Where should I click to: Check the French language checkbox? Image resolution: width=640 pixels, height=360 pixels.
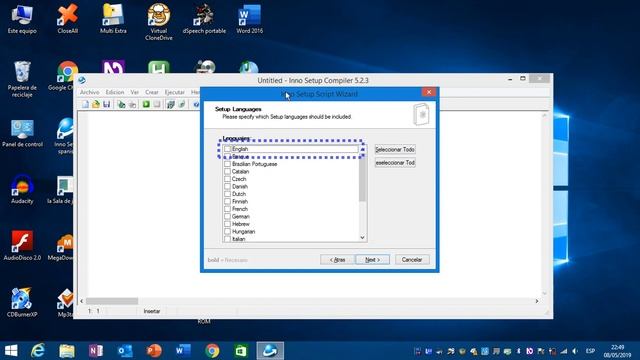[x=227, y=209]
